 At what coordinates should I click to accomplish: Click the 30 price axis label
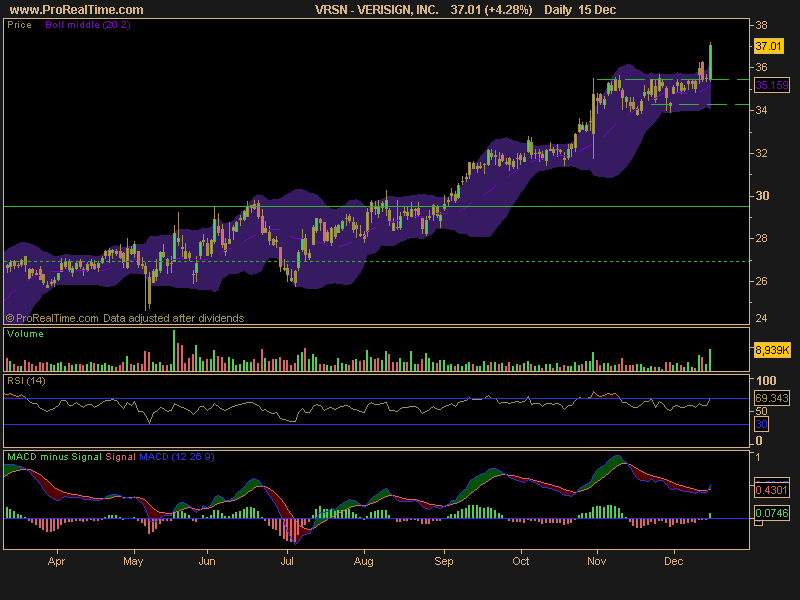click(762, 195)
